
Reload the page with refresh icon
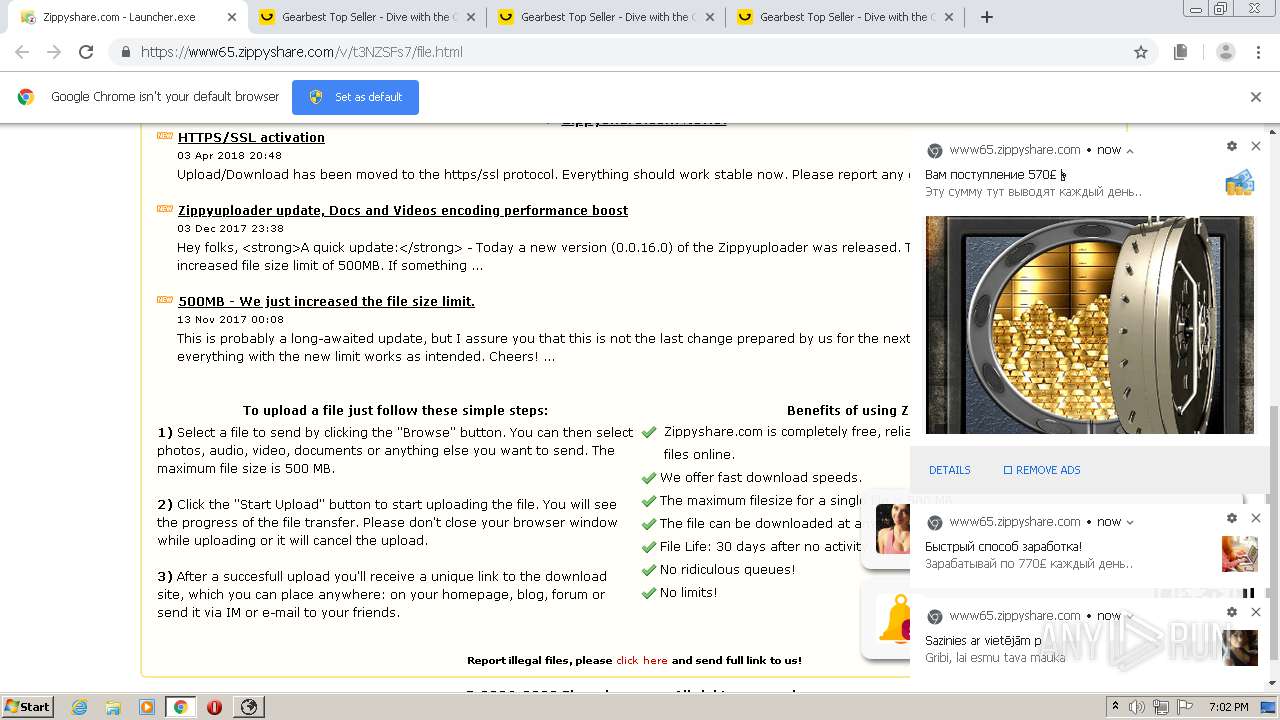coord(86,52)
